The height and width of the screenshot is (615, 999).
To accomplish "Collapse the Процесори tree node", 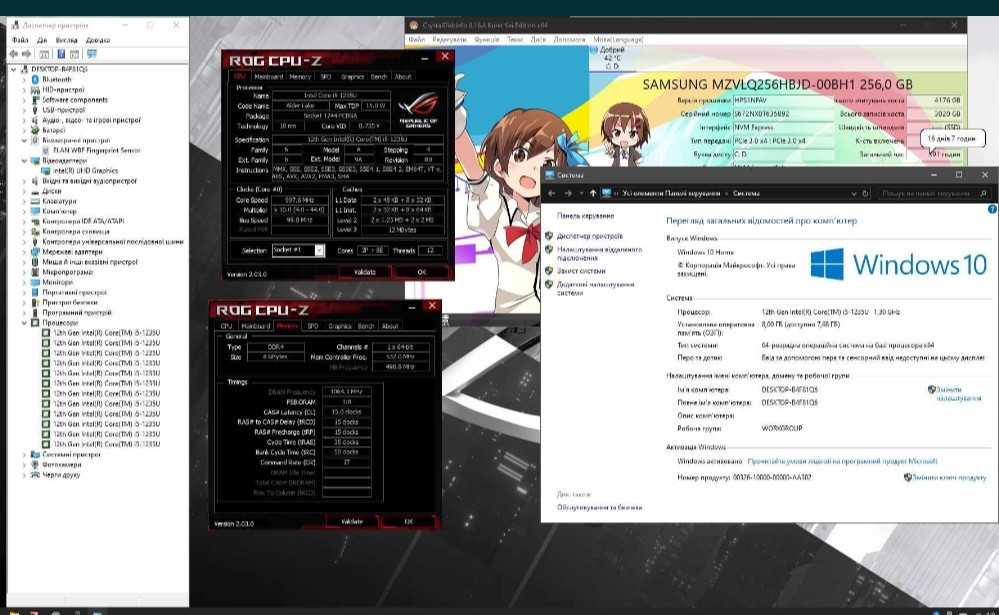I will pyautogui.click(x=24, y=323).
